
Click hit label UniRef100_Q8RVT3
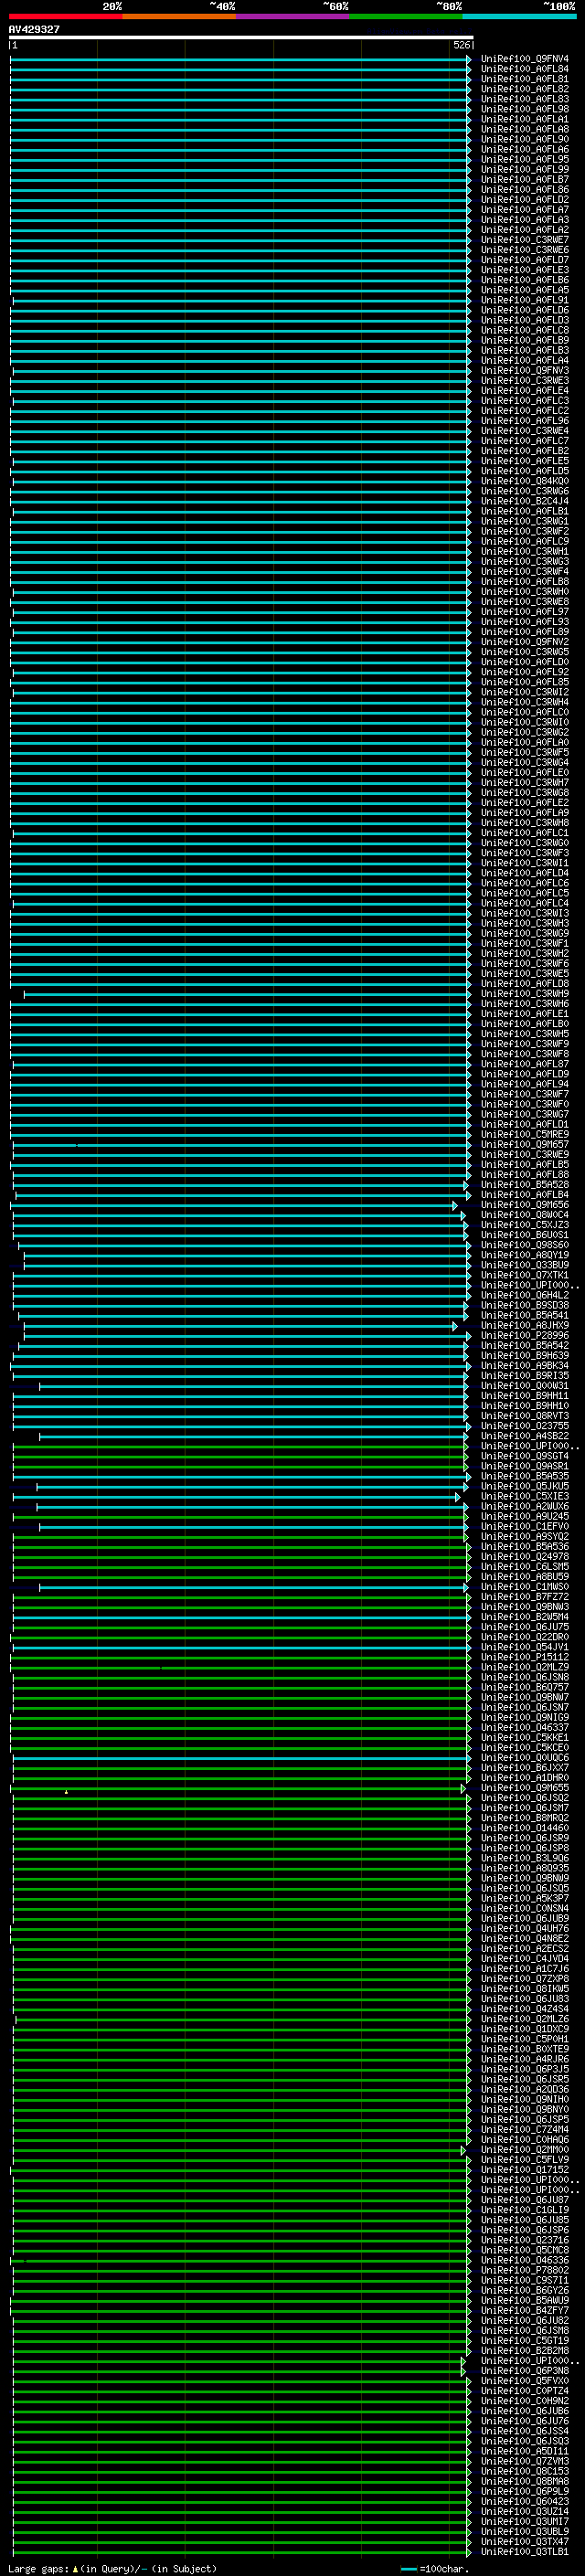(x=525, y=1416)
